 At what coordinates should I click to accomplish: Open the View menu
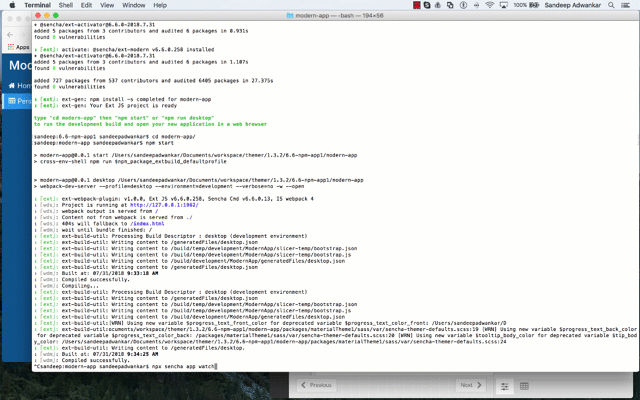[x=107, y=5]
